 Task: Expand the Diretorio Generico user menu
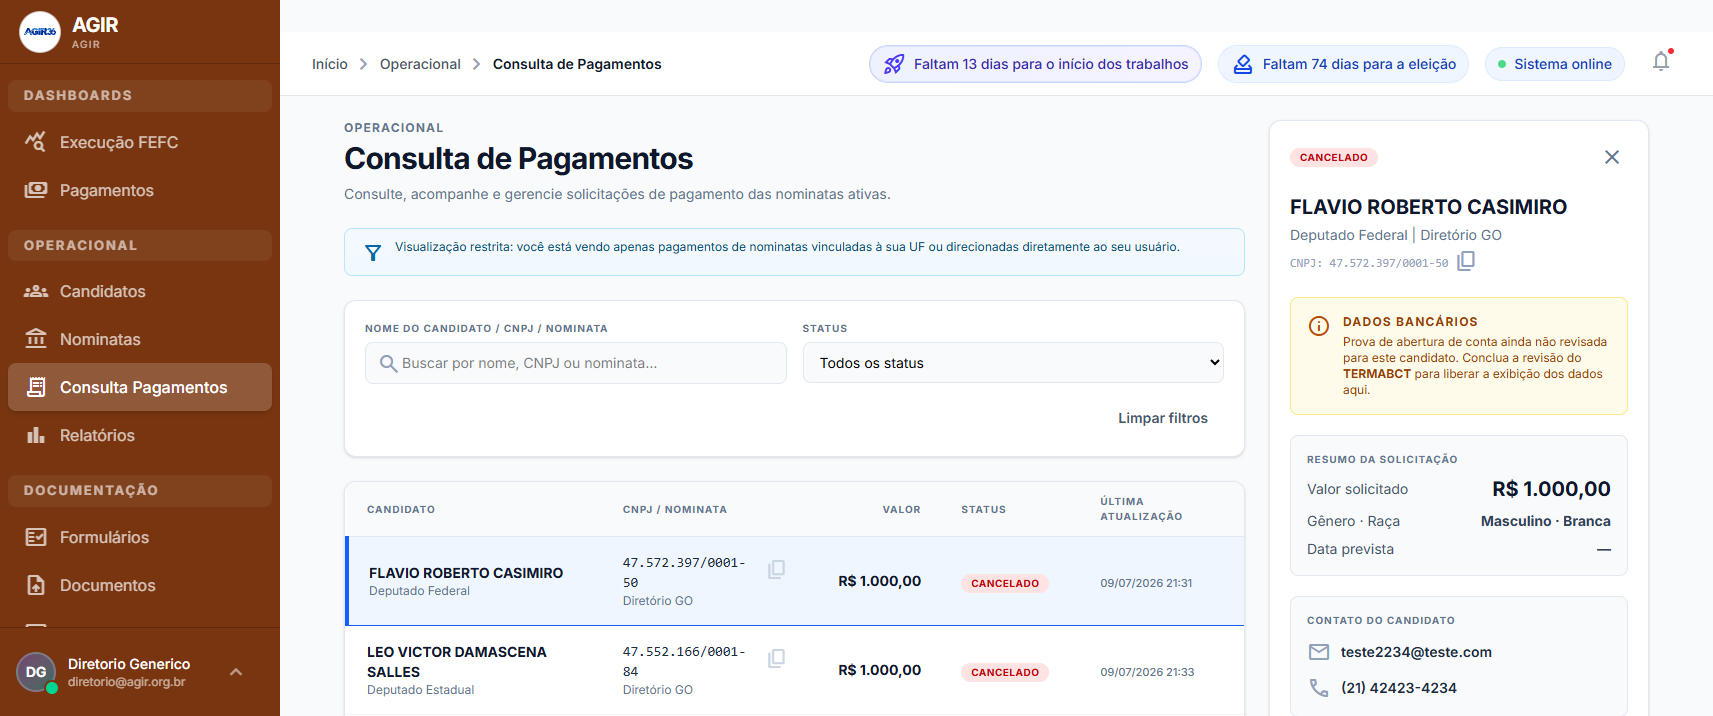[x=236, y=672]
